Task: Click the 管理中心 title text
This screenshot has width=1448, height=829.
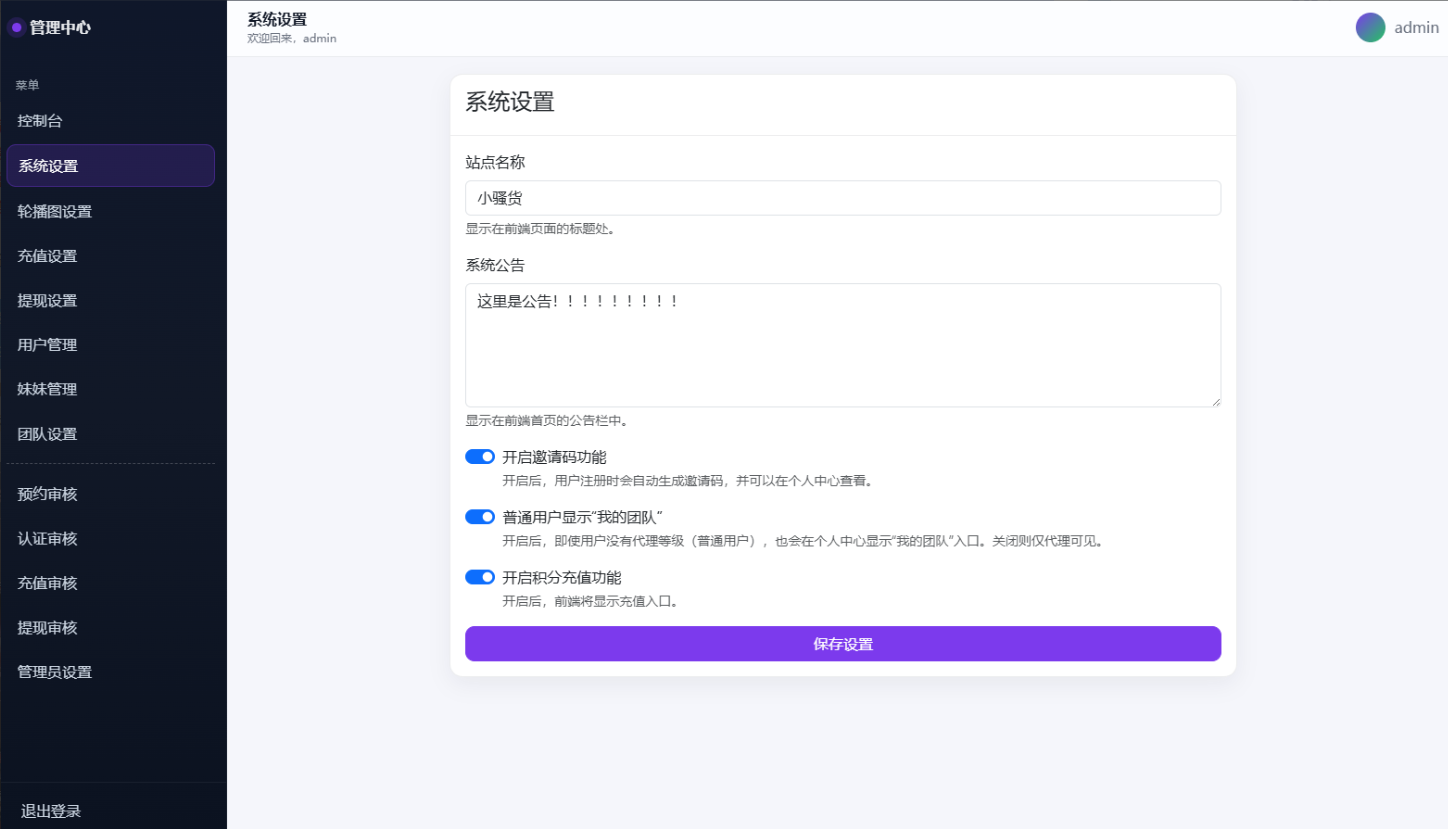Action: point(60,28)
